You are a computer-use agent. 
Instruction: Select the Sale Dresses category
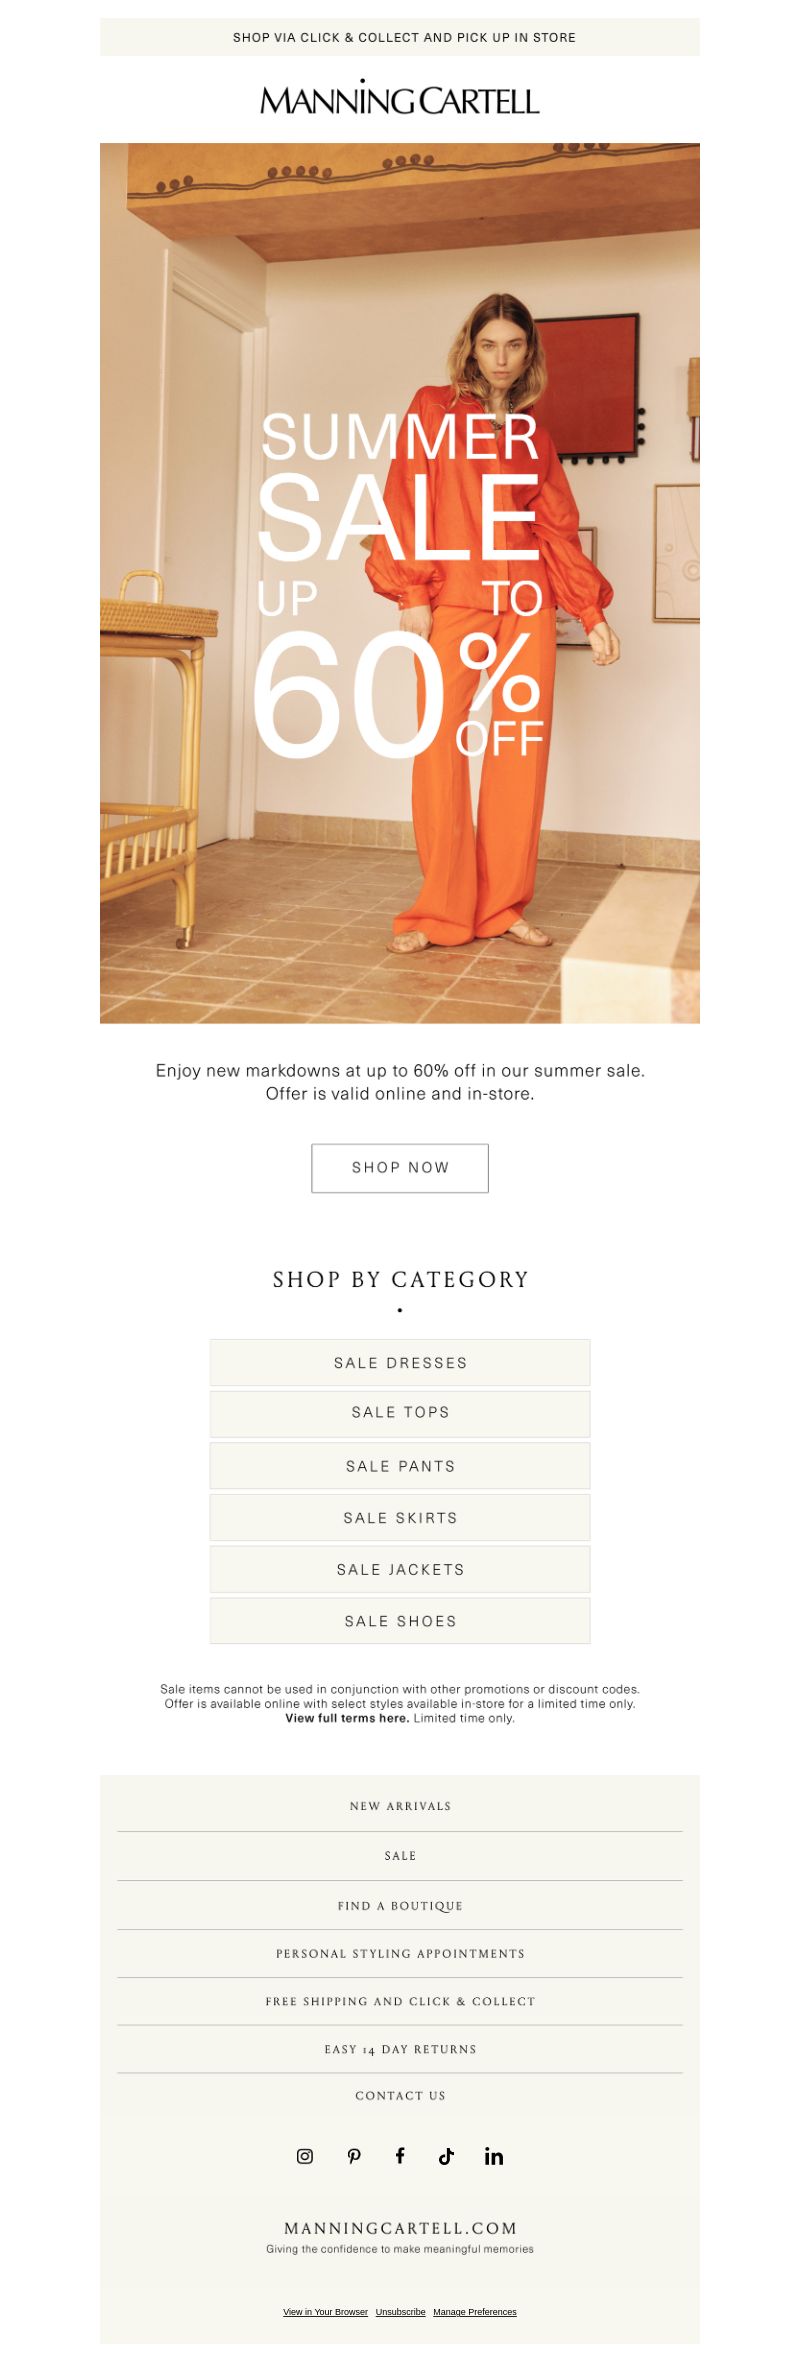coord(400,1362)
